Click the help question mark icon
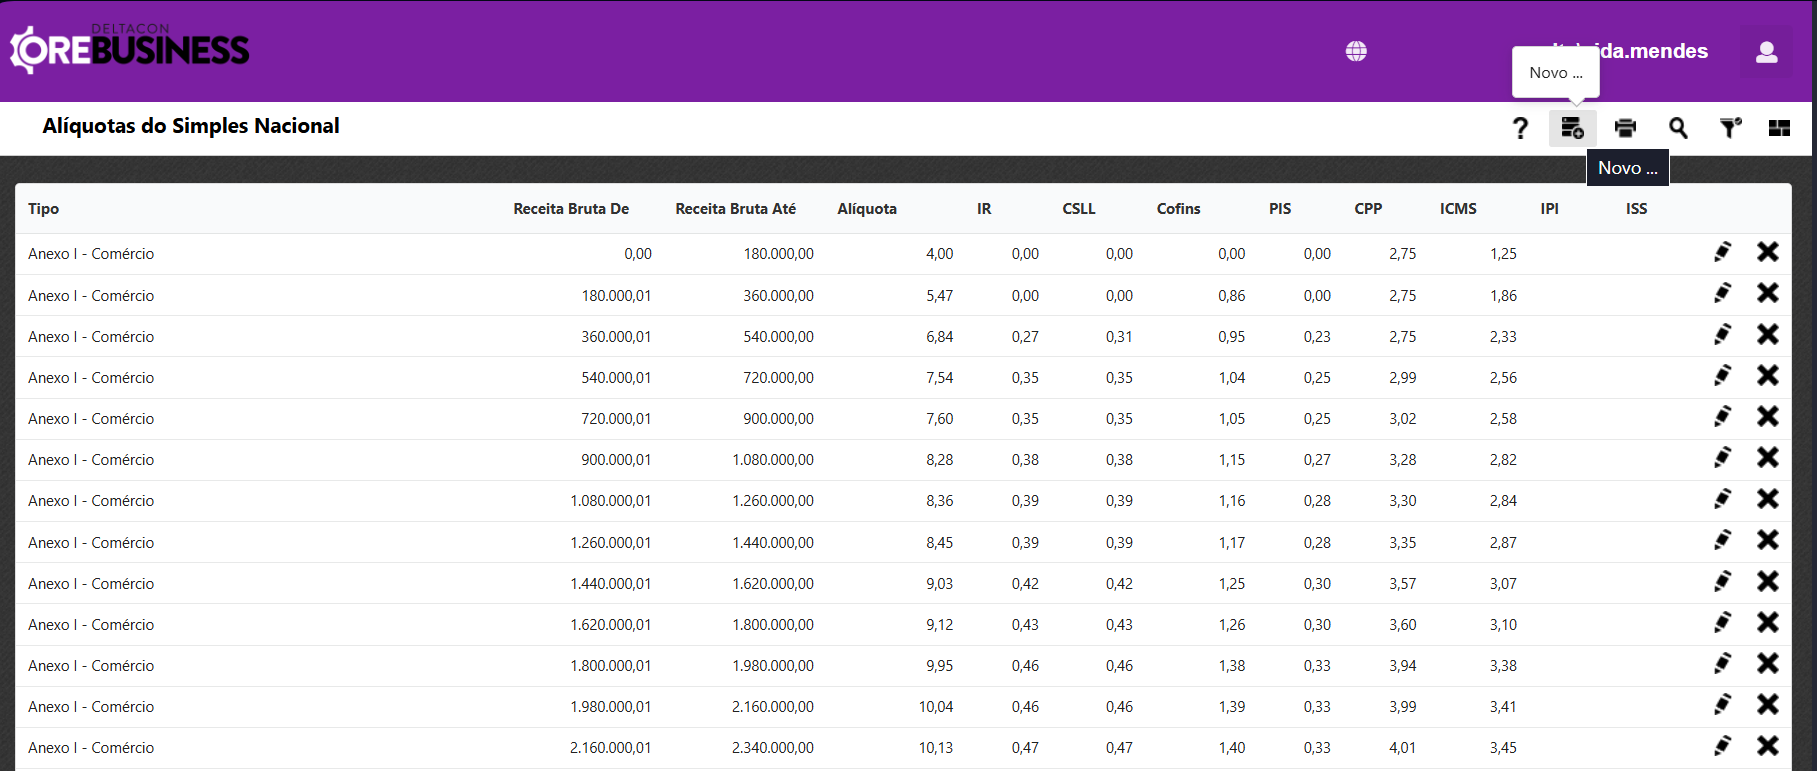 point(1520,128)
